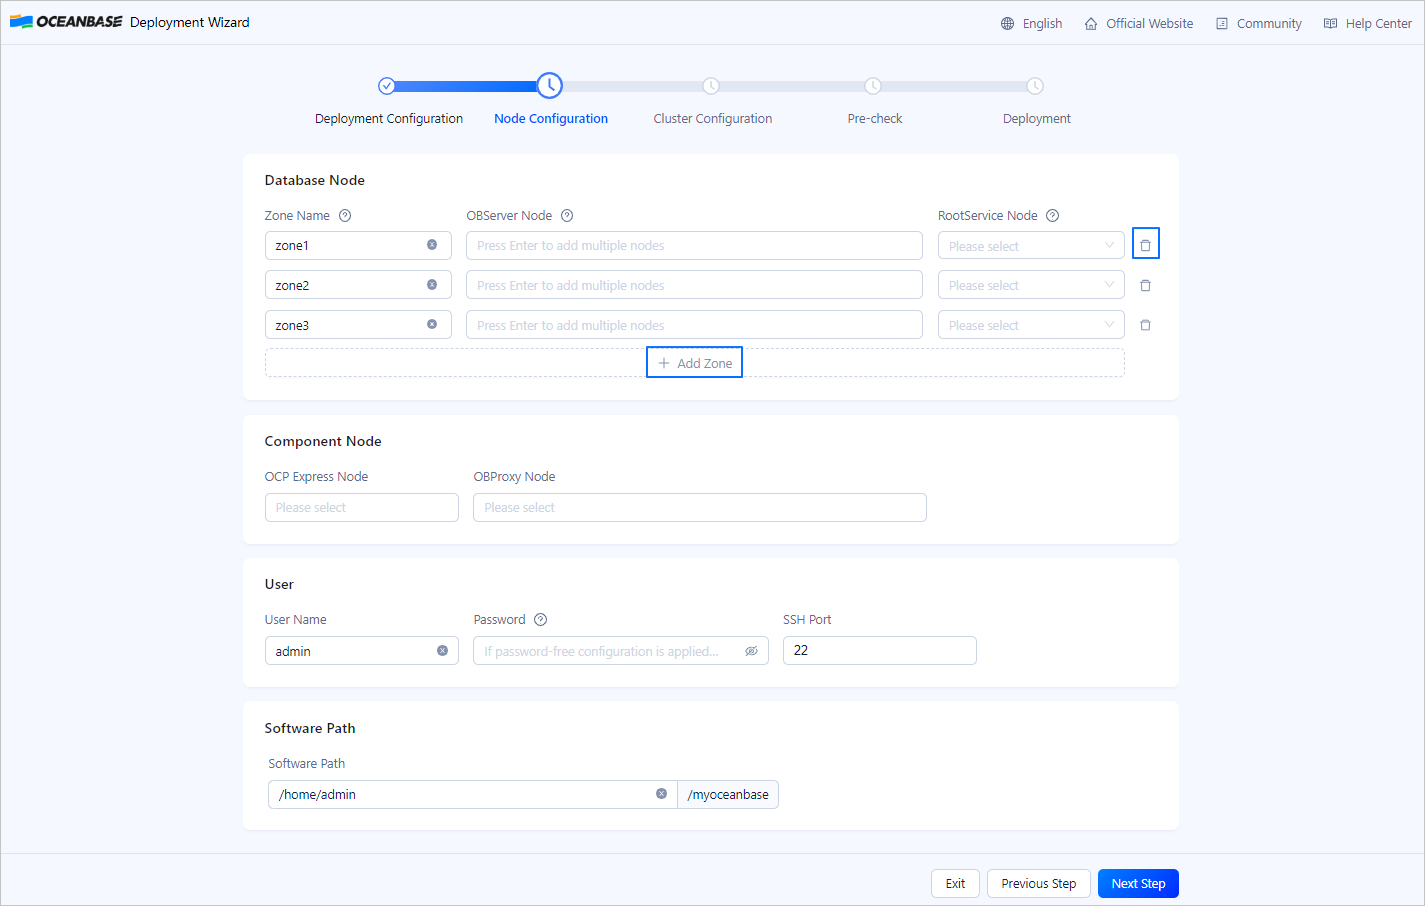Image resolution: width=1425 pixels, height=906 pixels.
Task: Select Cluster Configuration step label
Action: (x=713, y=118)
